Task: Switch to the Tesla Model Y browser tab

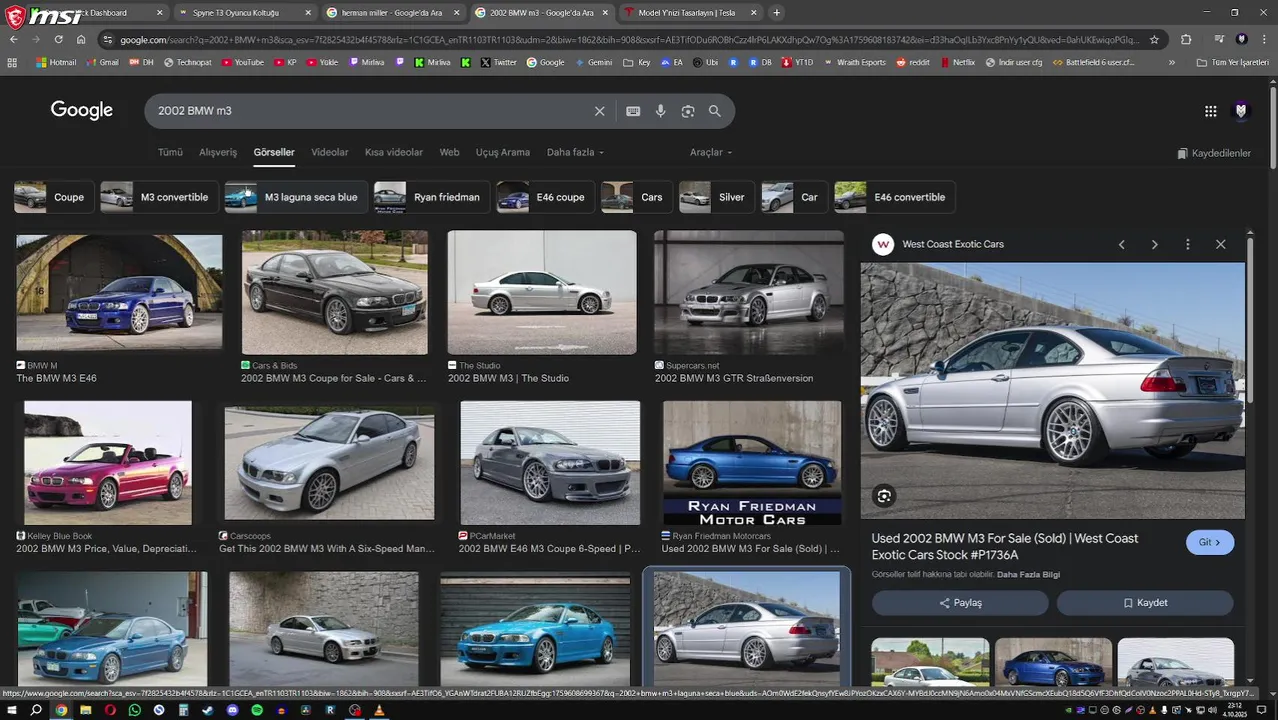Action: (x=691, y=12)
